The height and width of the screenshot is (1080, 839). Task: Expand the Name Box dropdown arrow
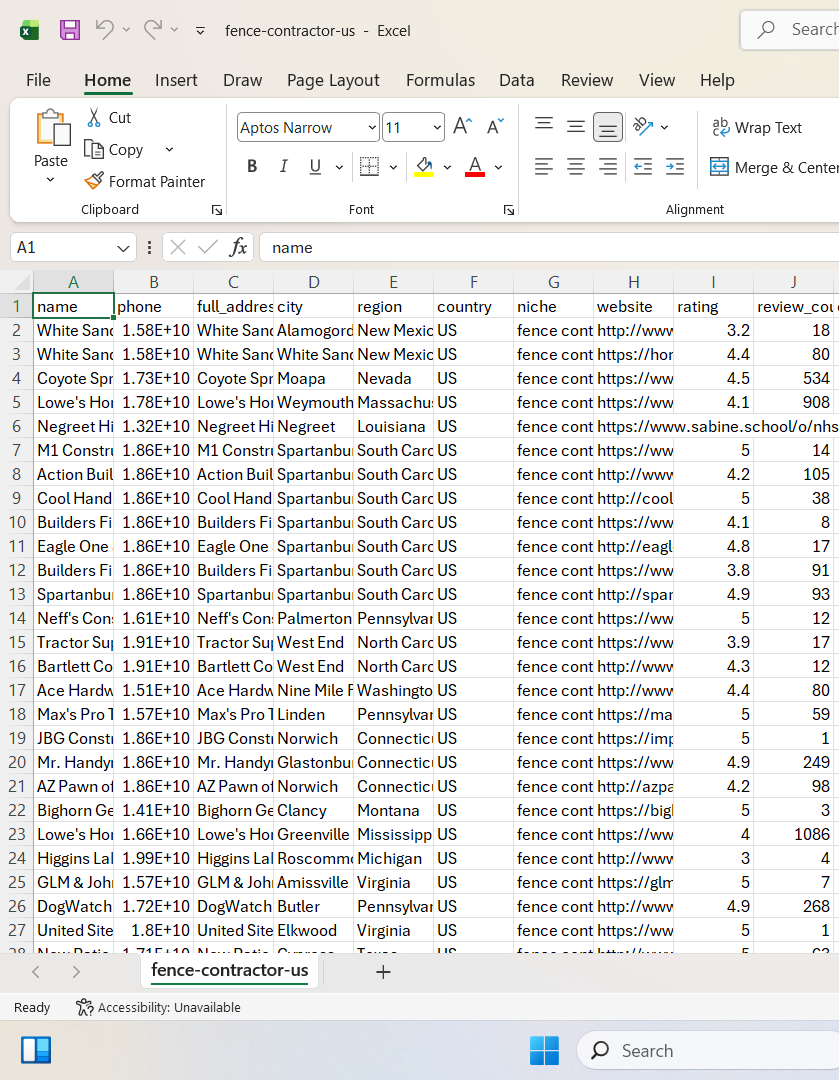(123, 249)
